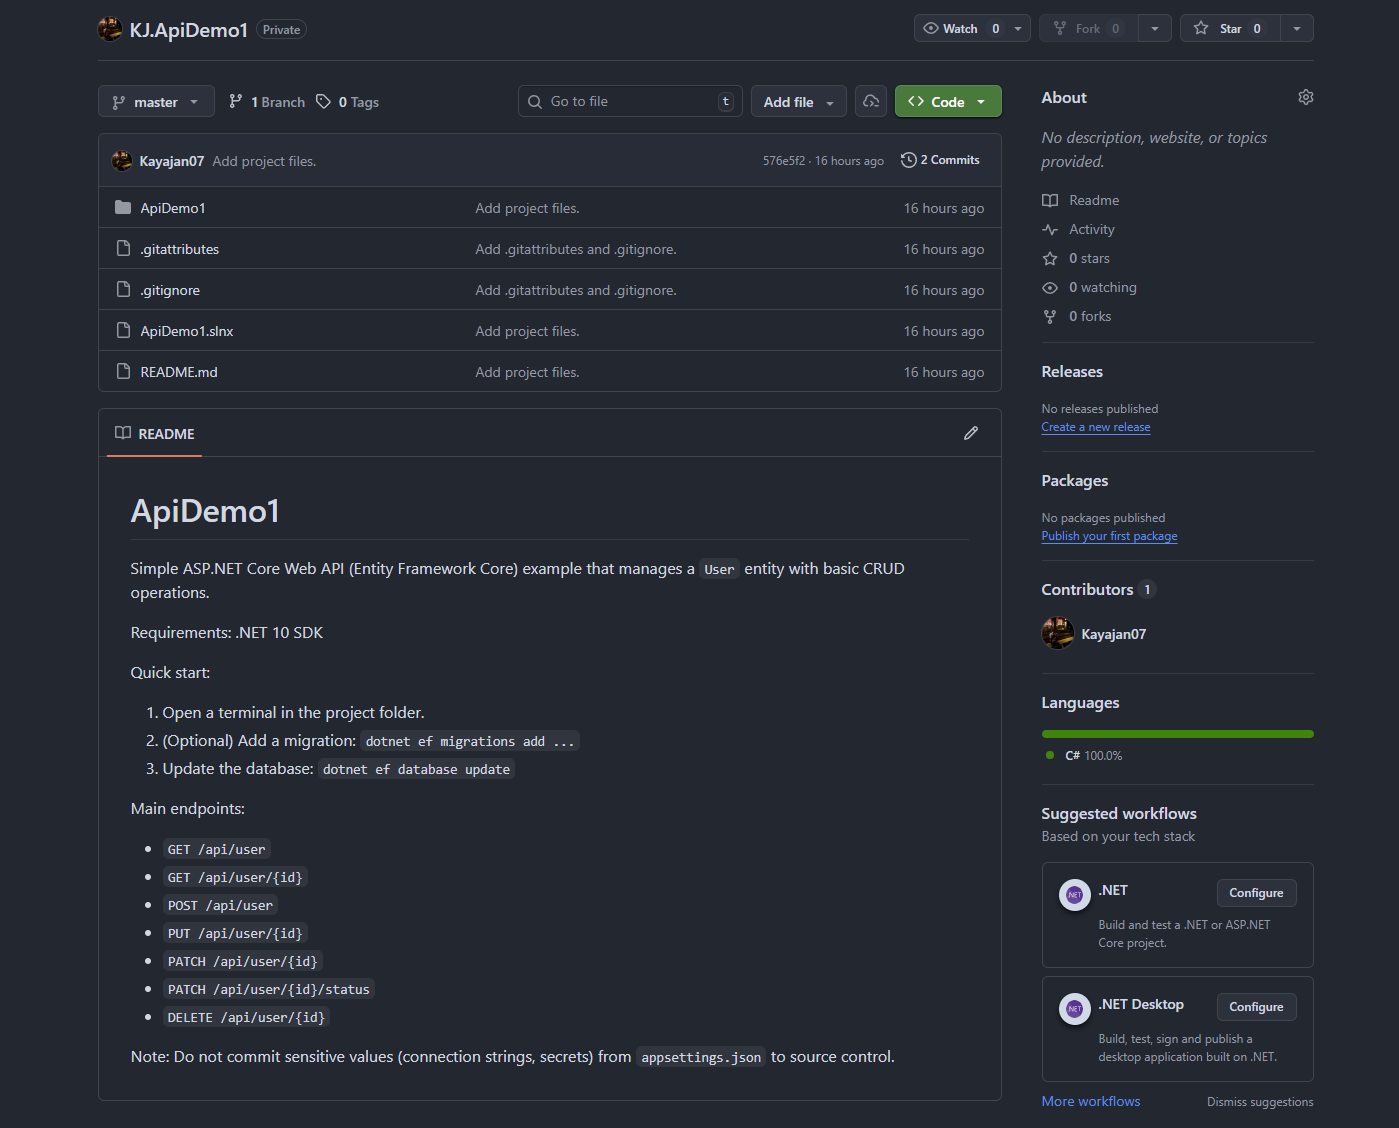Click the C# language bar
This screenshot has width=1399, height=1128.
coord(1177,734)
